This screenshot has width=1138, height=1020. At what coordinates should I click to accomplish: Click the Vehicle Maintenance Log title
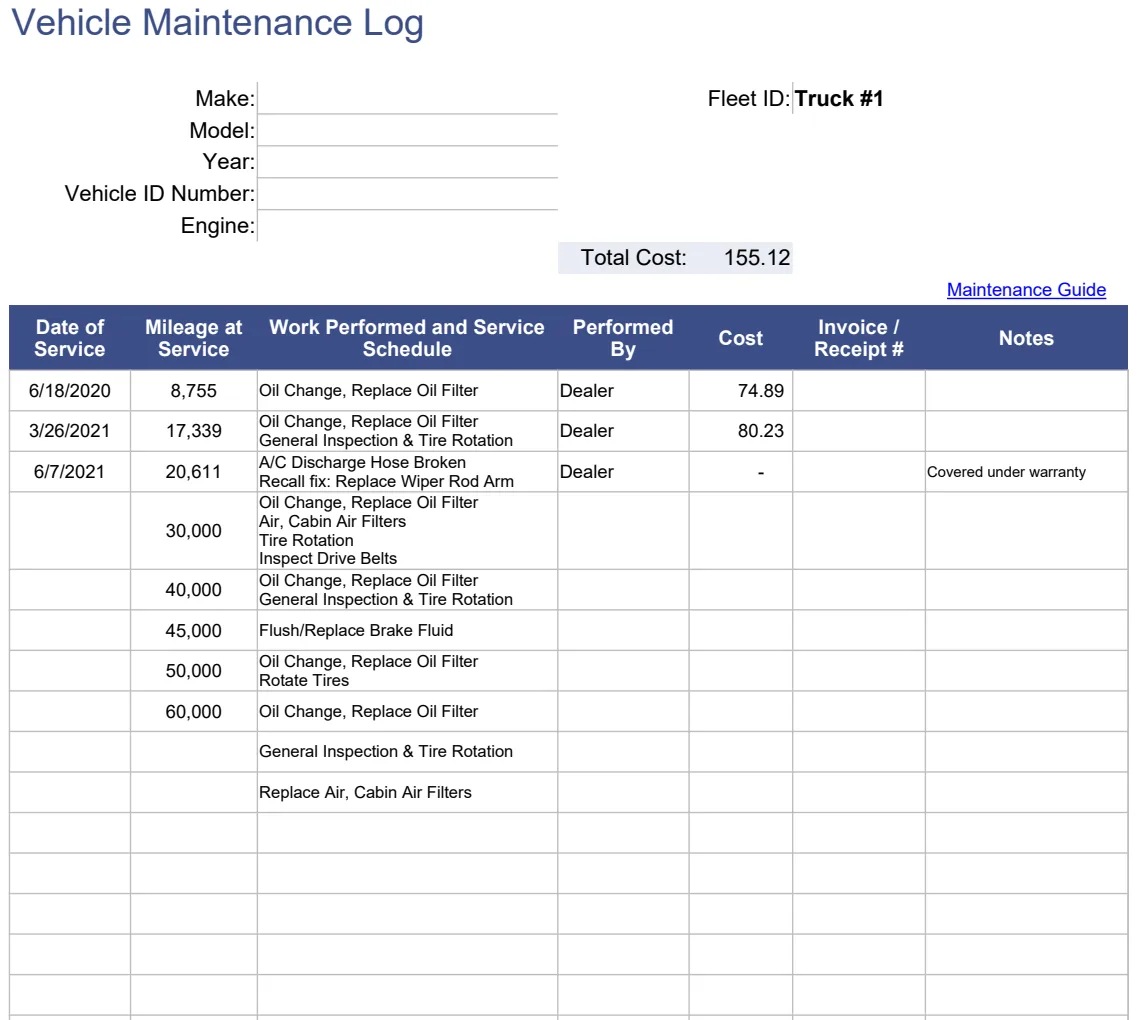click(x=218, y=23)
